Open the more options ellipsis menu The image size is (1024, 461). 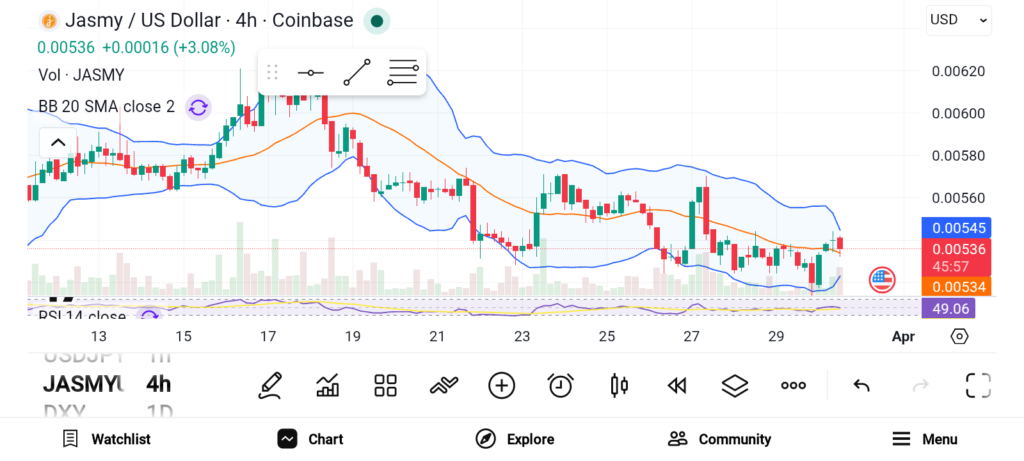coord(793,385)
